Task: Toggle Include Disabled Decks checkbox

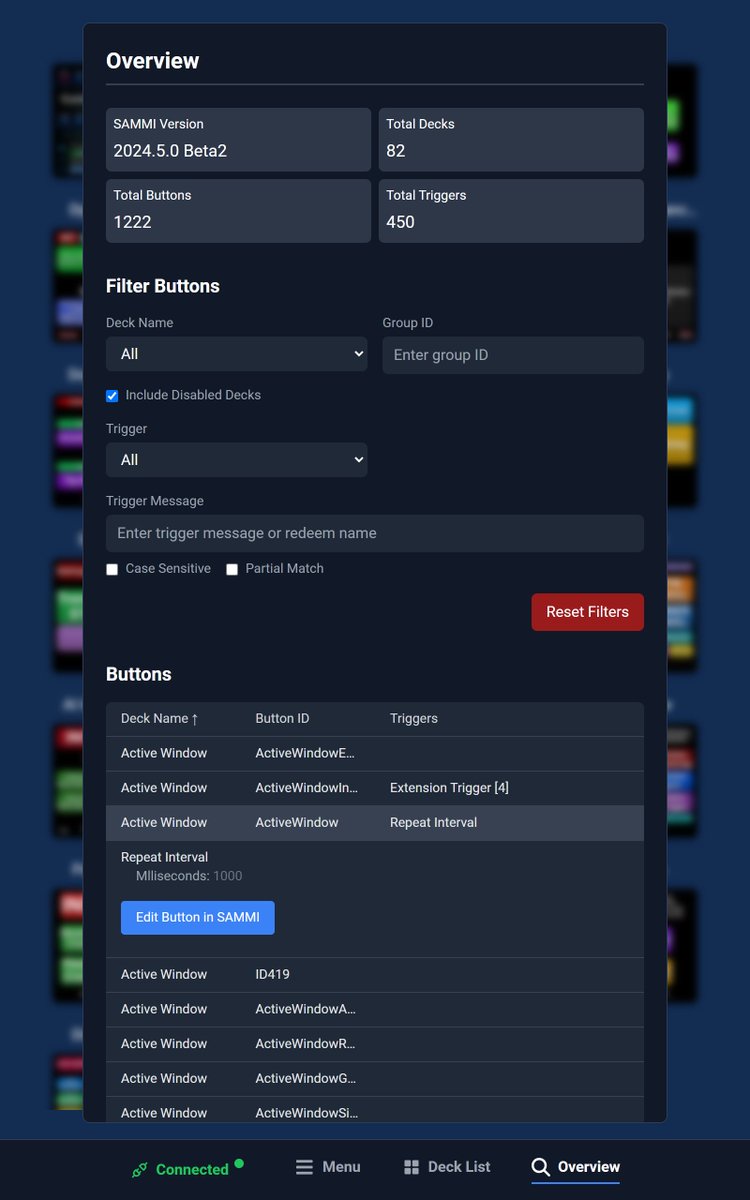Action: coord(112,396)
